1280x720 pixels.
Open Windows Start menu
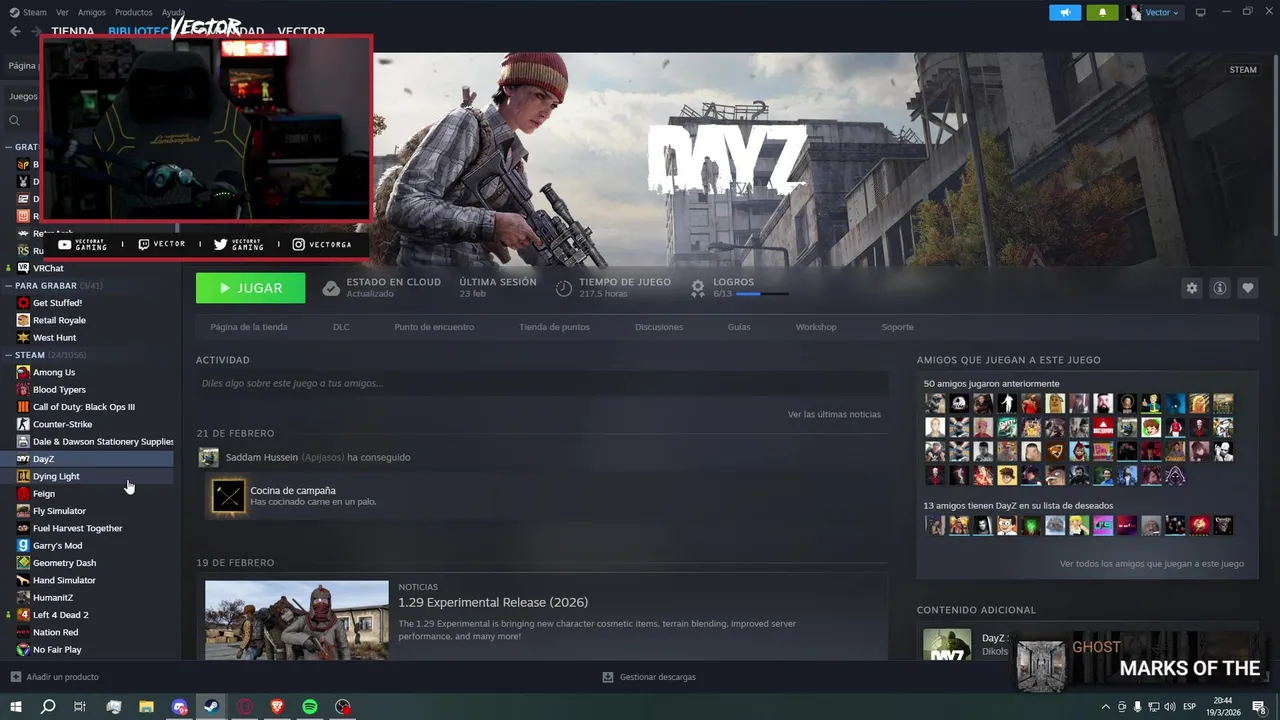pyautogui.click(x=16, y=707)
